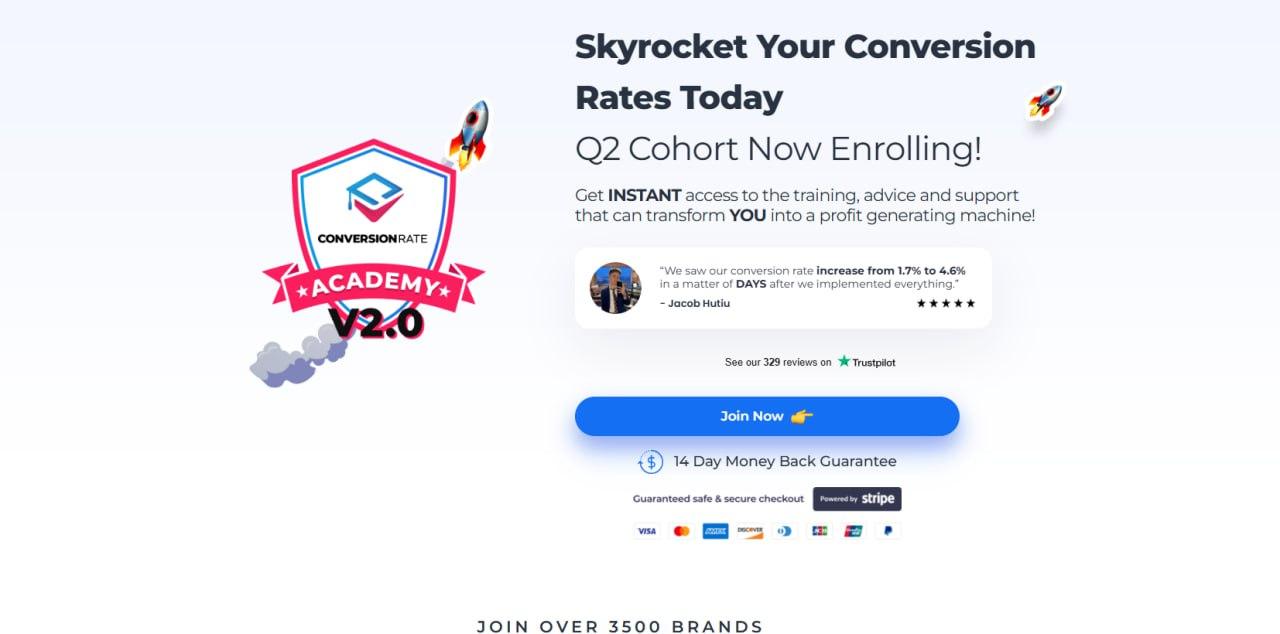Click the JCB card icon
This screenshot has width=1280, height=634.
819,531
